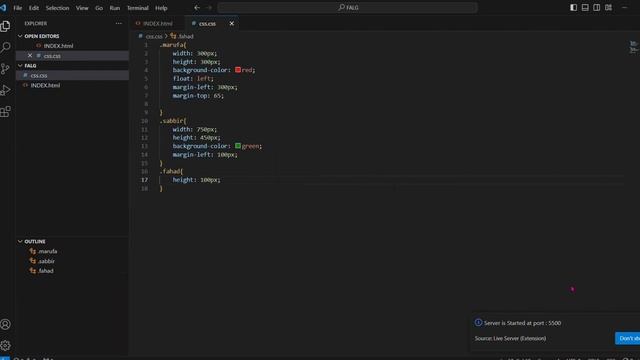Select css.css in FALG folder

point(39,76)
